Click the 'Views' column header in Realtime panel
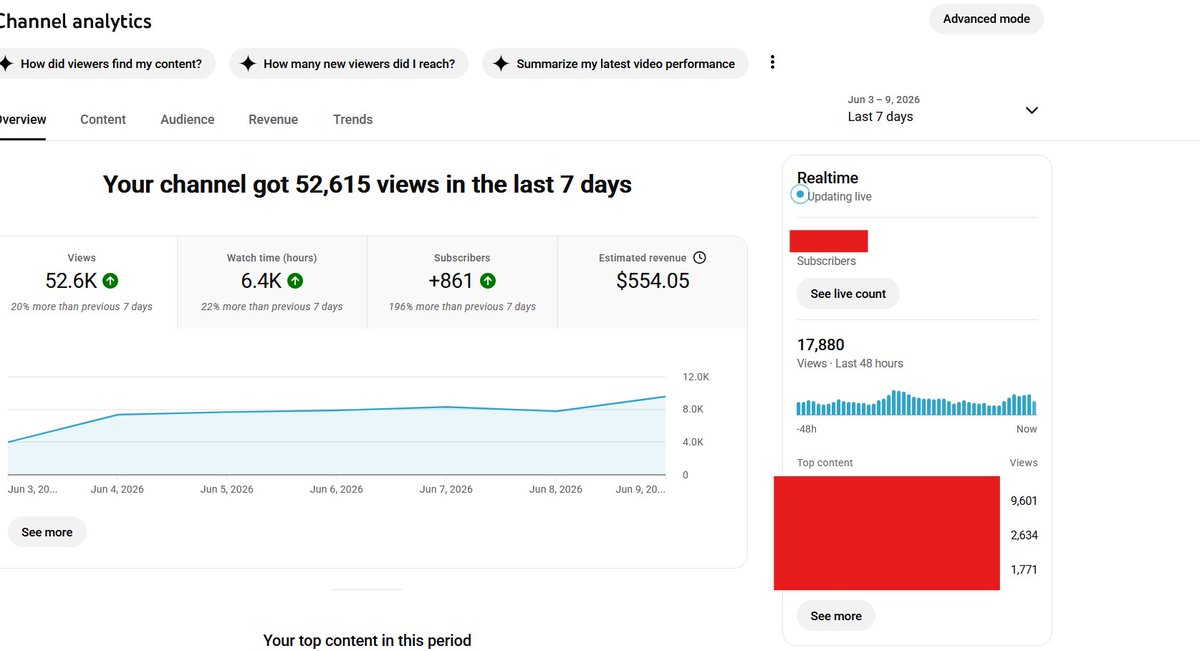Image resolution: width=1200 pixels, height=651 pixels. (1024, 463)
